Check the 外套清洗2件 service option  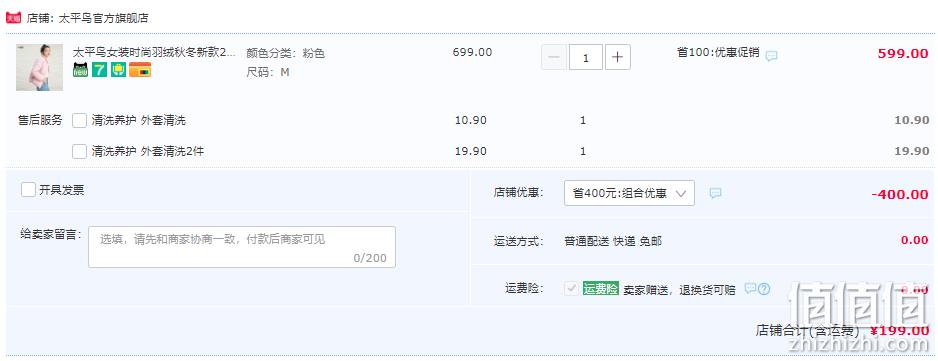(x=80, y=151)
